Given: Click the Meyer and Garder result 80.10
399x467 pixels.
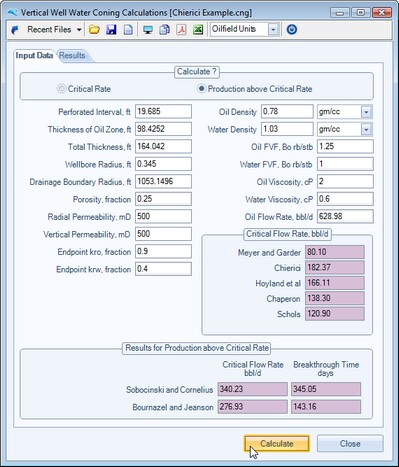Looking at the screenshot, I should (335, 252).
